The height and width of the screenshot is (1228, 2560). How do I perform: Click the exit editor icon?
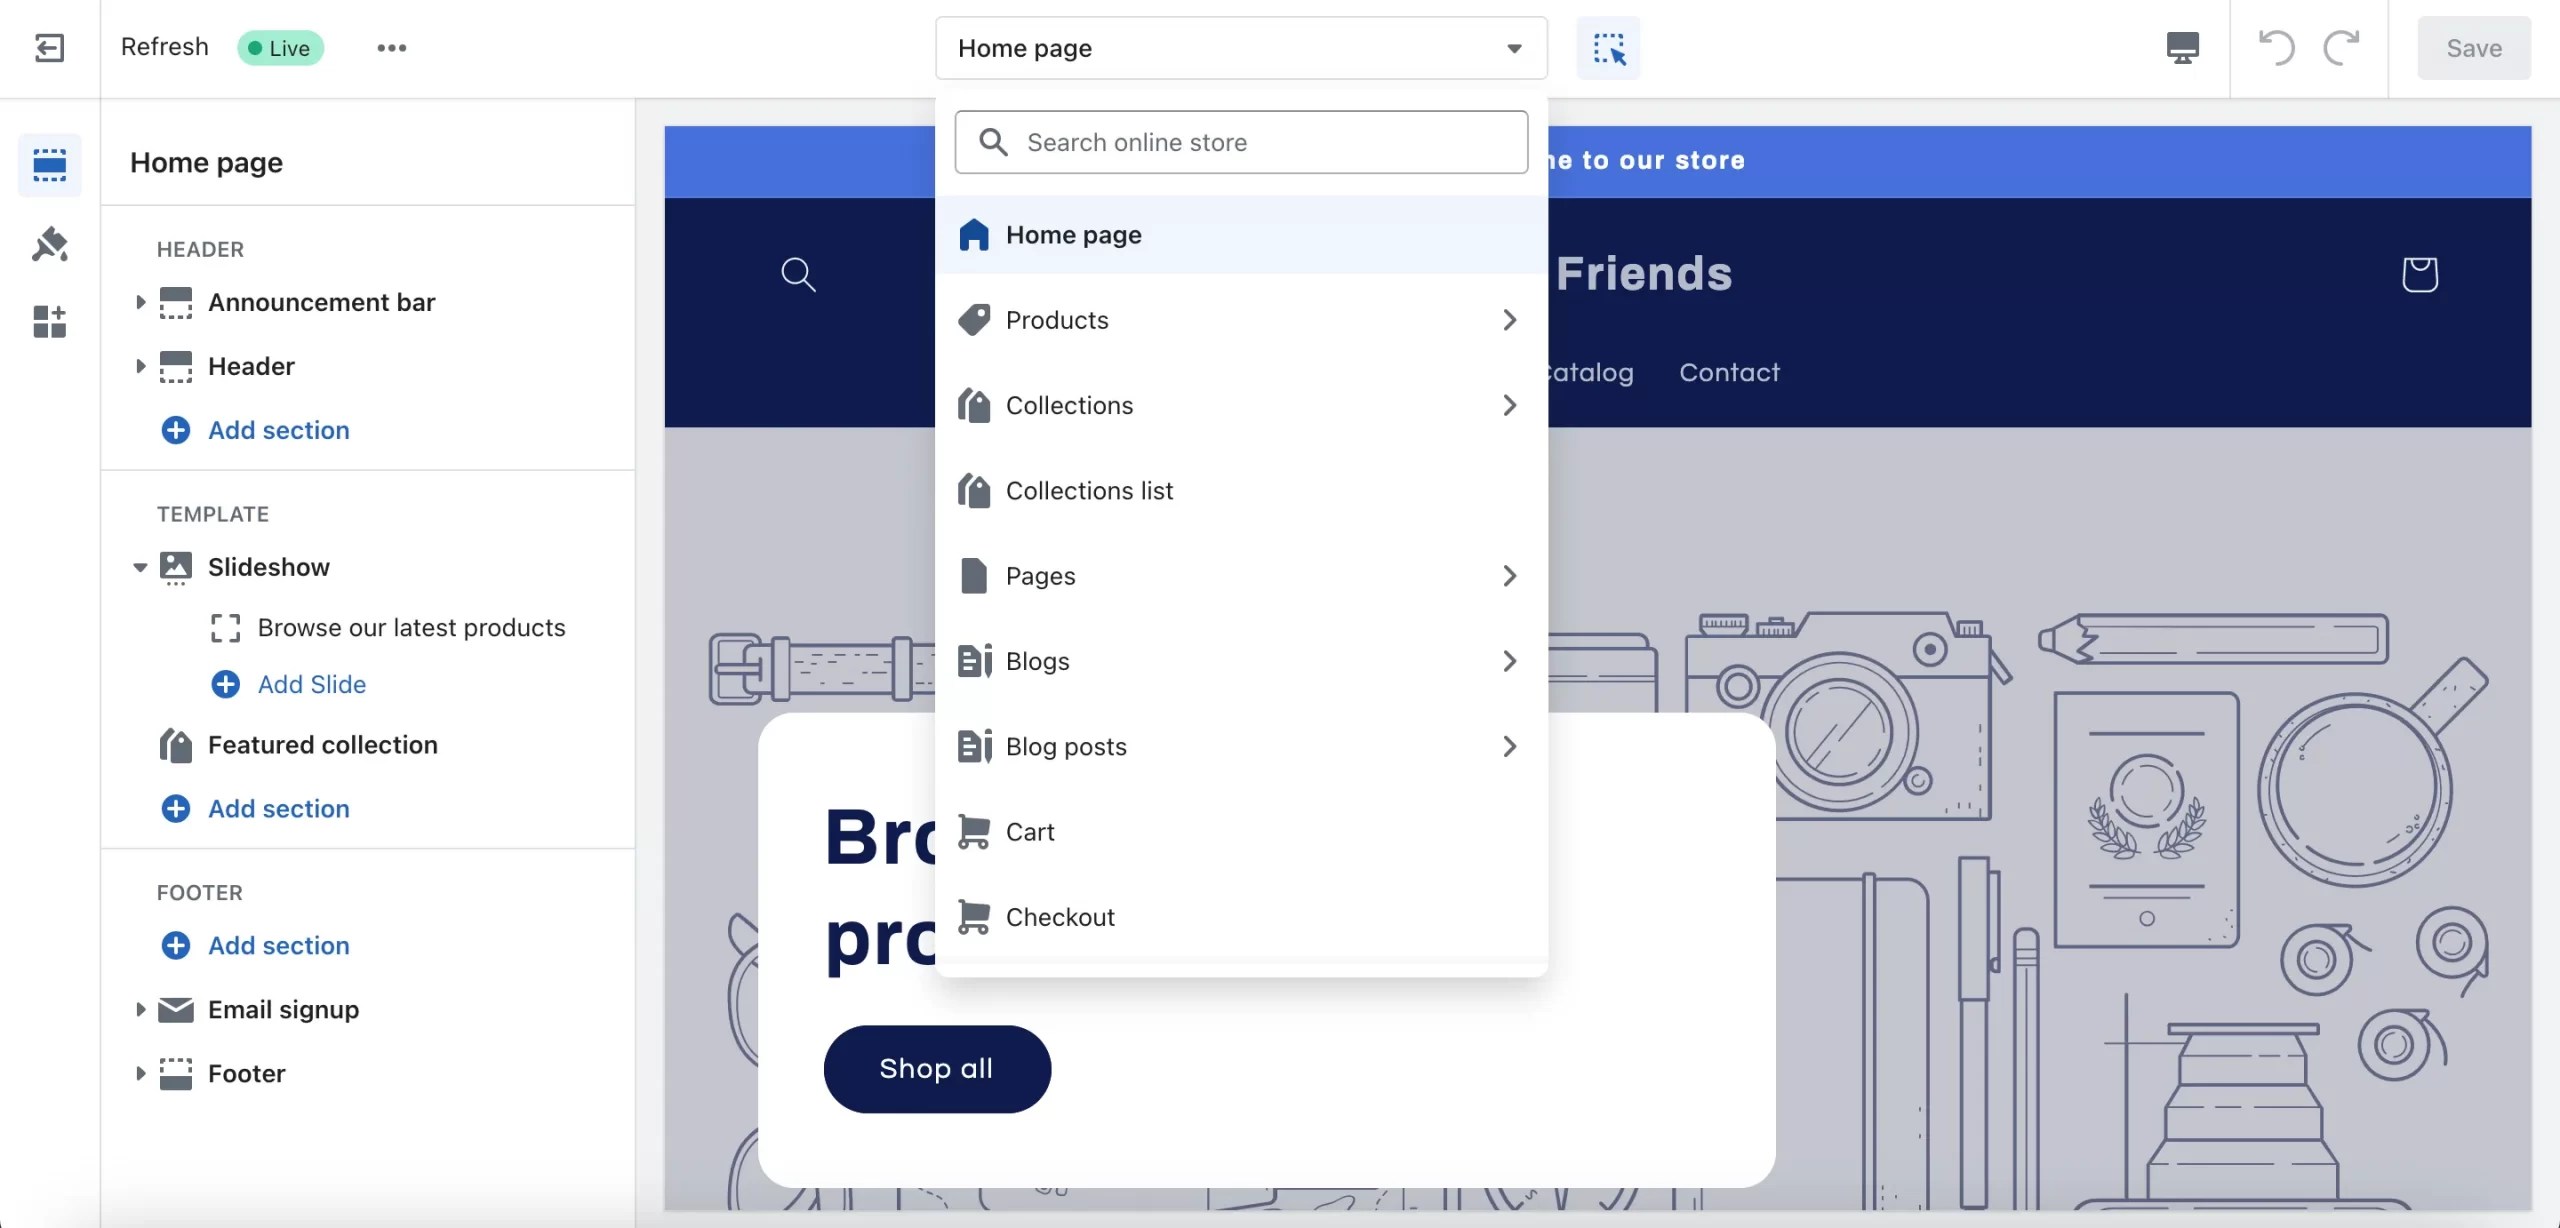coord(49,48)
